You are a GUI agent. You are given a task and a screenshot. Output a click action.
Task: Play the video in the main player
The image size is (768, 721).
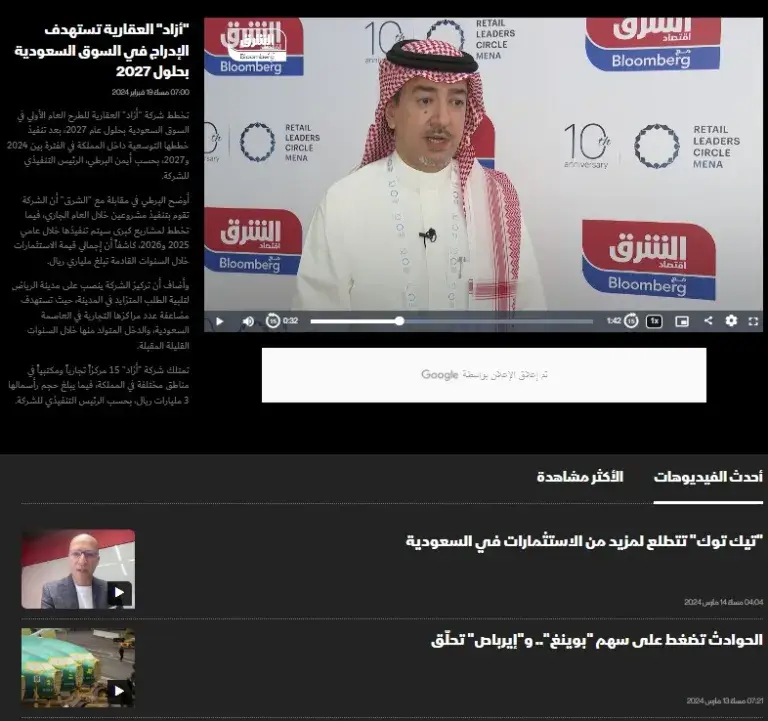(x=220, y=321)
